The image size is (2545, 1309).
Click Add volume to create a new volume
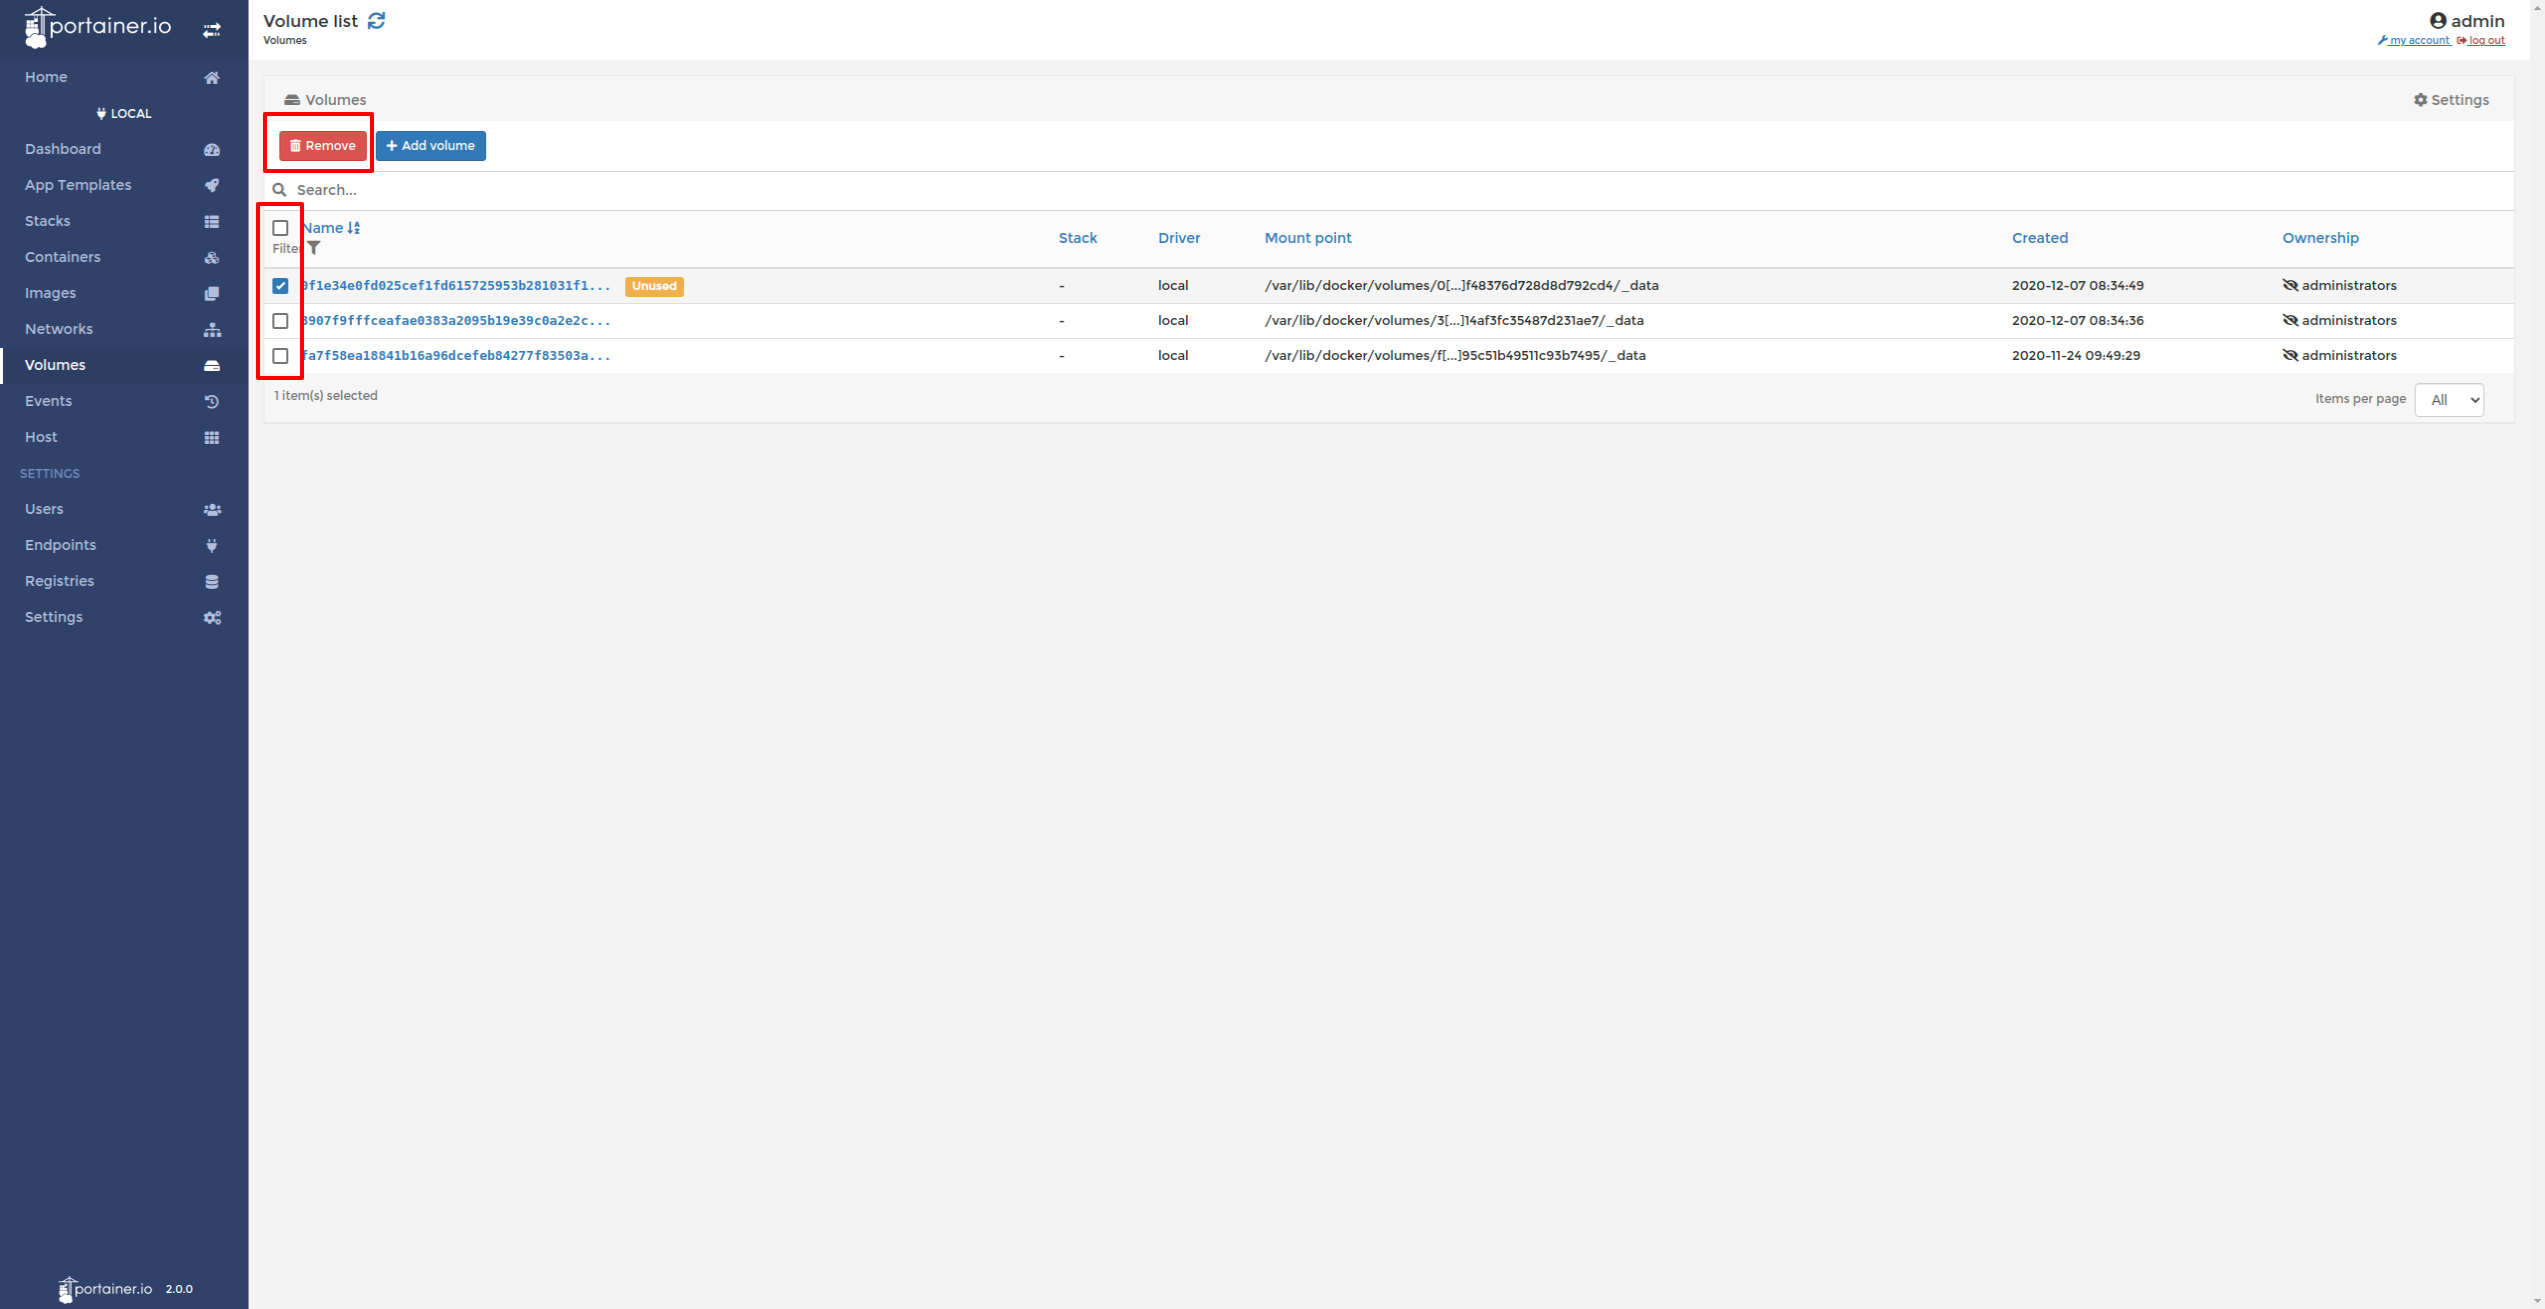(x=431, y=145)
